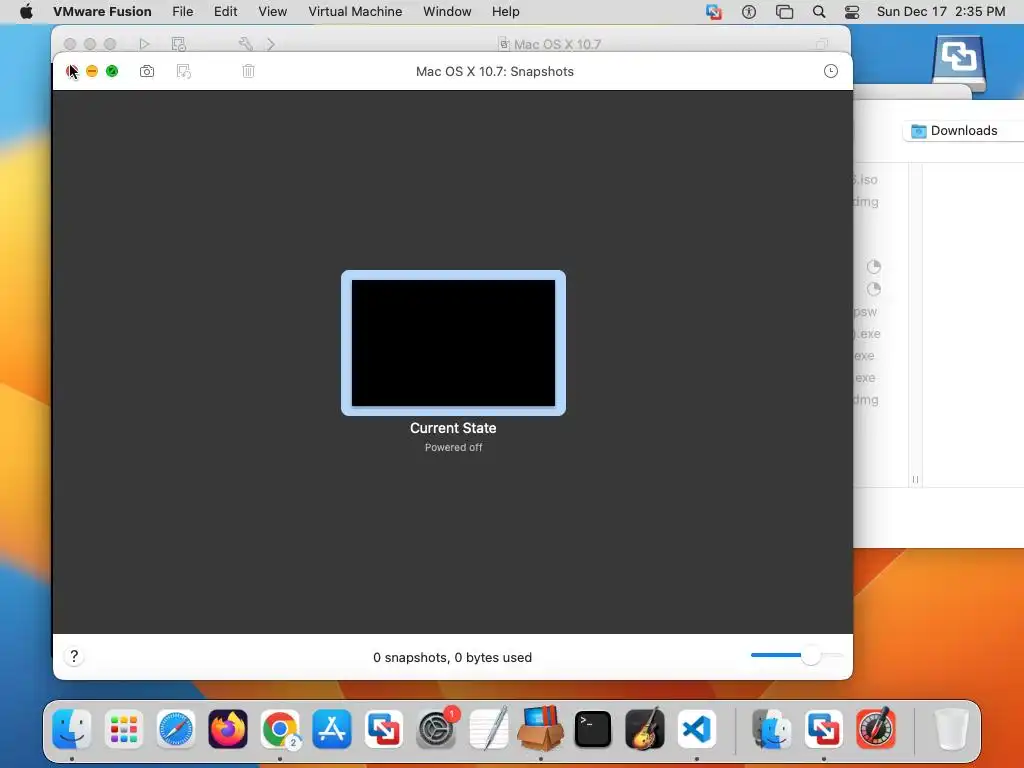Open the Help menu
The width and height of the screenshot is (1024, 768).
tap(505, 12)
